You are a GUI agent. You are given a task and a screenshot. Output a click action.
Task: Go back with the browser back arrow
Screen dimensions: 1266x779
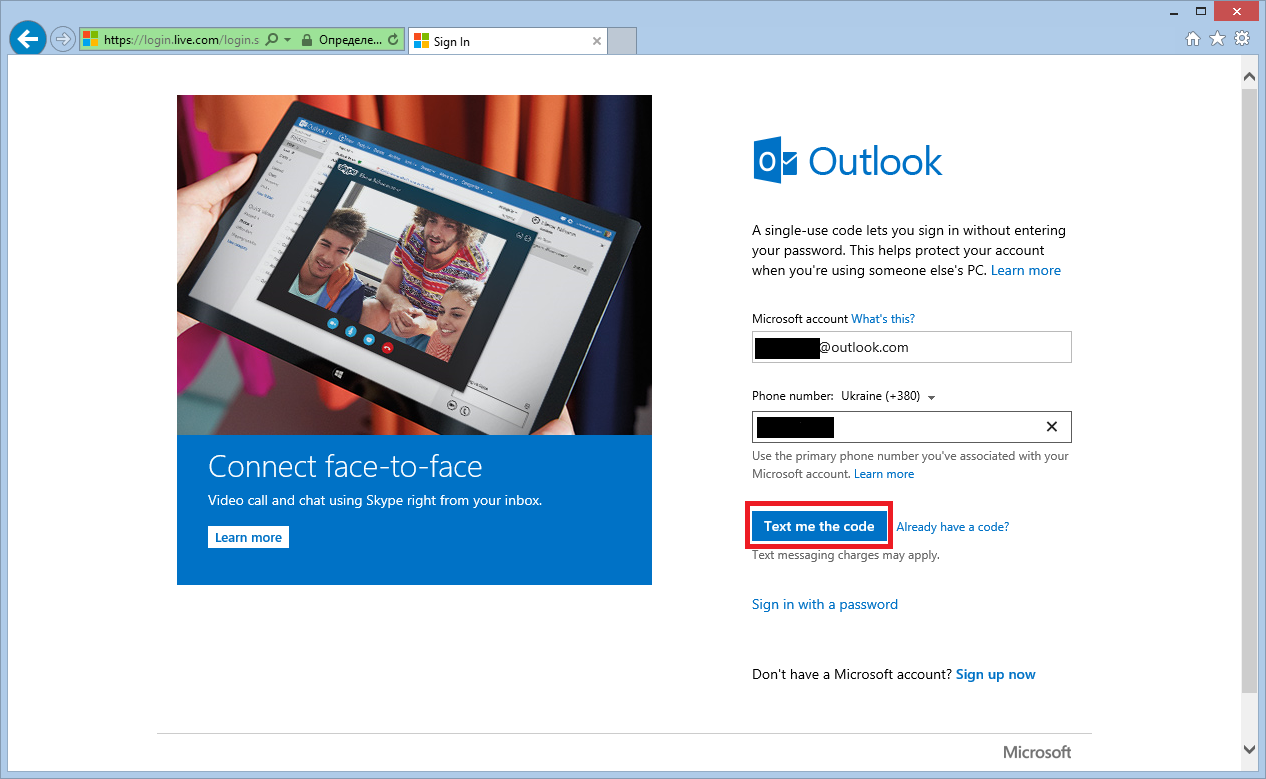pyautogui.click(x=27, y=40)
